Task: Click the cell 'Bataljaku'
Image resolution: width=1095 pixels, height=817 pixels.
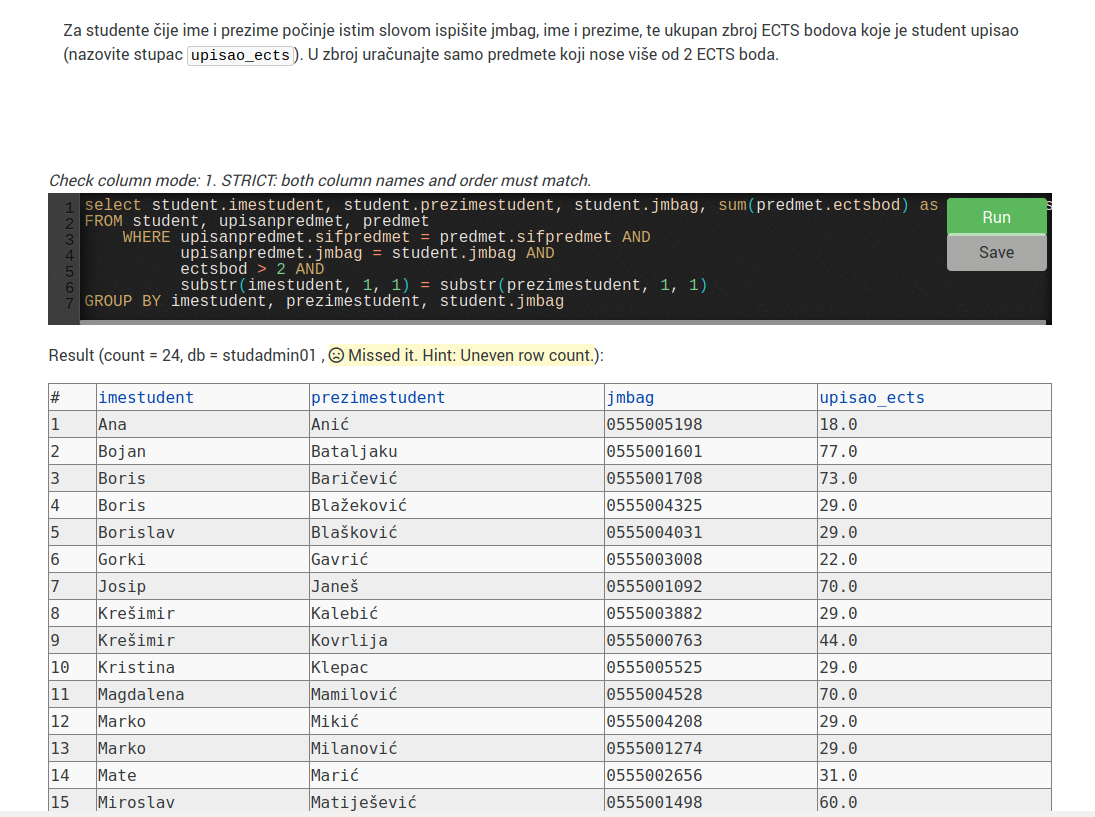Action: click(457, 452)
